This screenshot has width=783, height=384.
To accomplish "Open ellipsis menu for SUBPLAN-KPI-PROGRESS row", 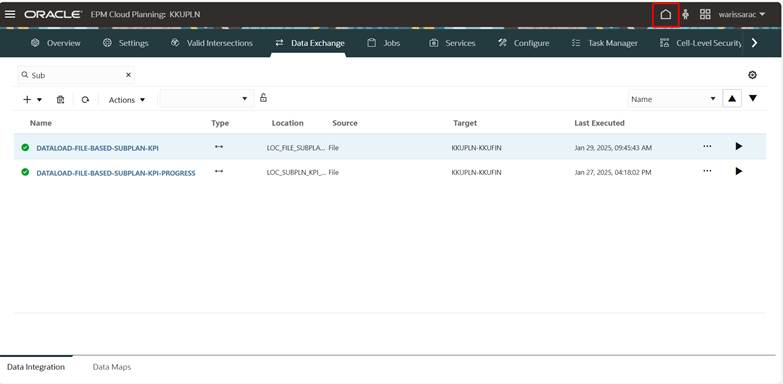I will pyautogui.click(x=707, y=171).
